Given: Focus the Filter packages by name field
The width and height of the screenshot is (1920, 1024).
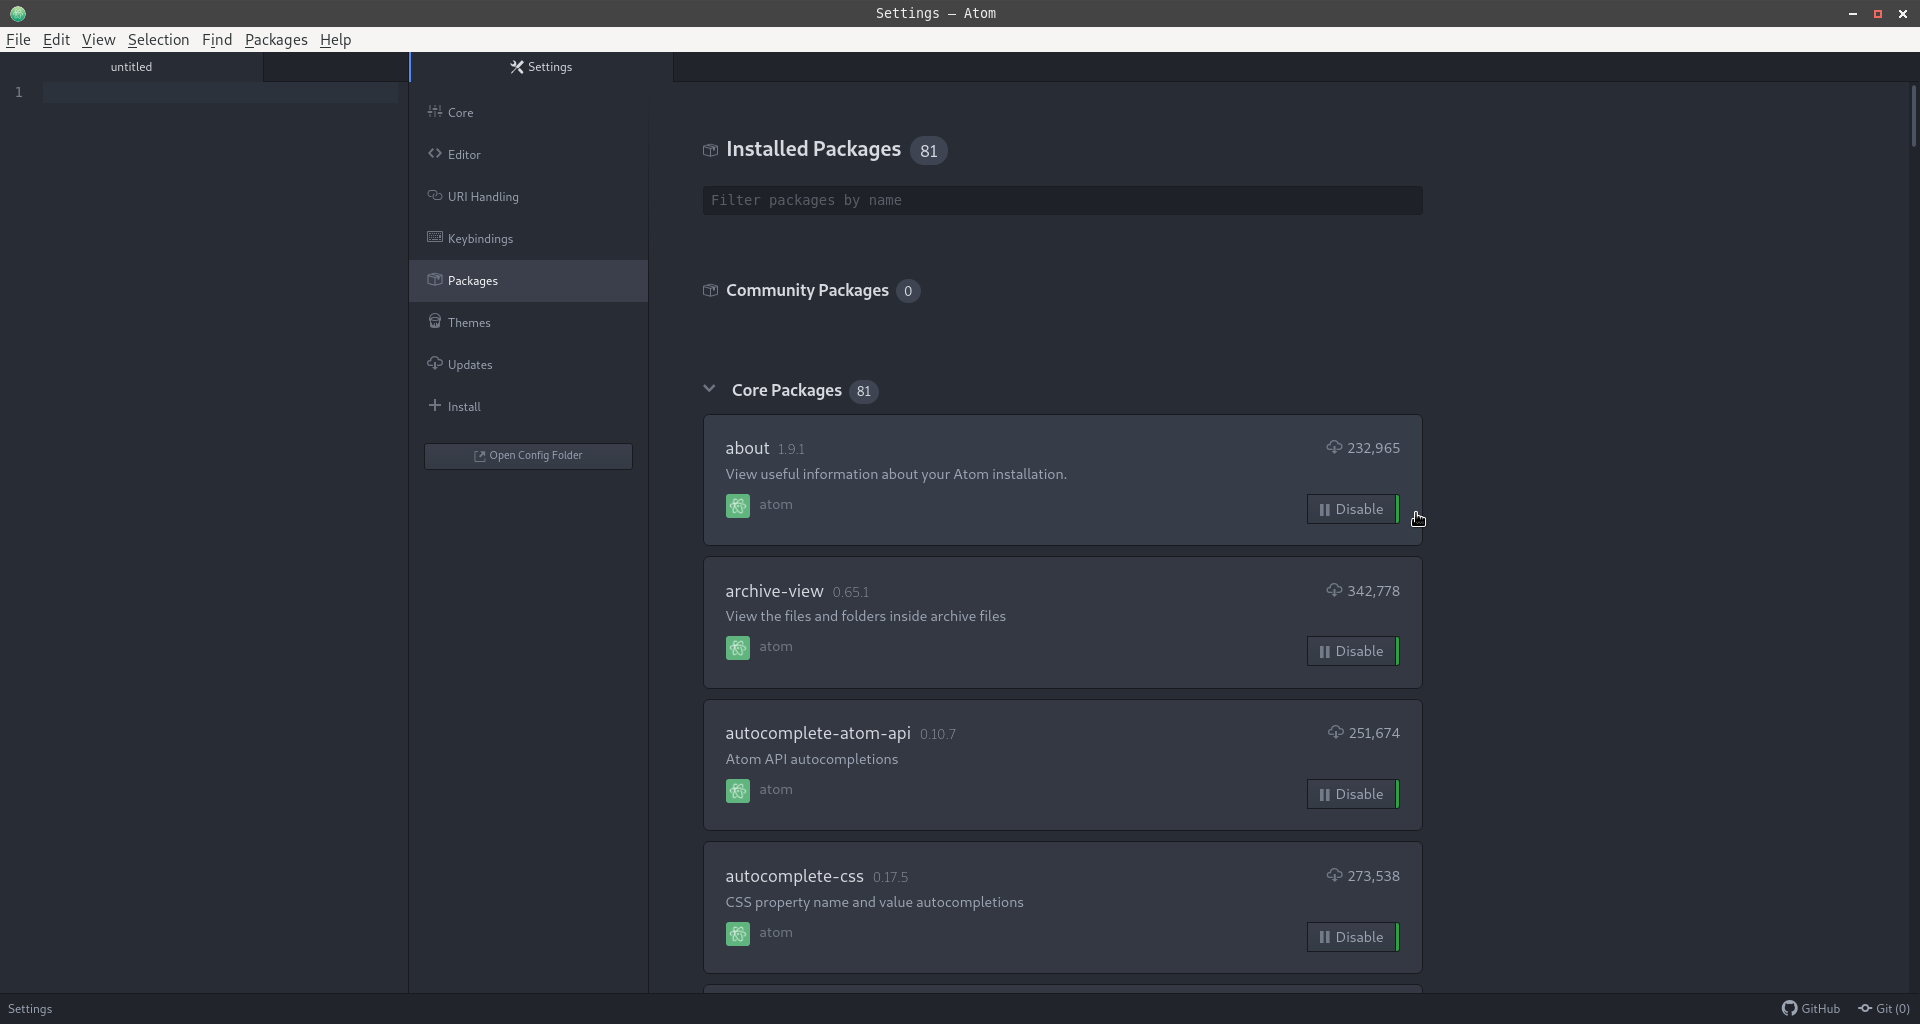Looking at the screenshot, I should pos(1062,200).
